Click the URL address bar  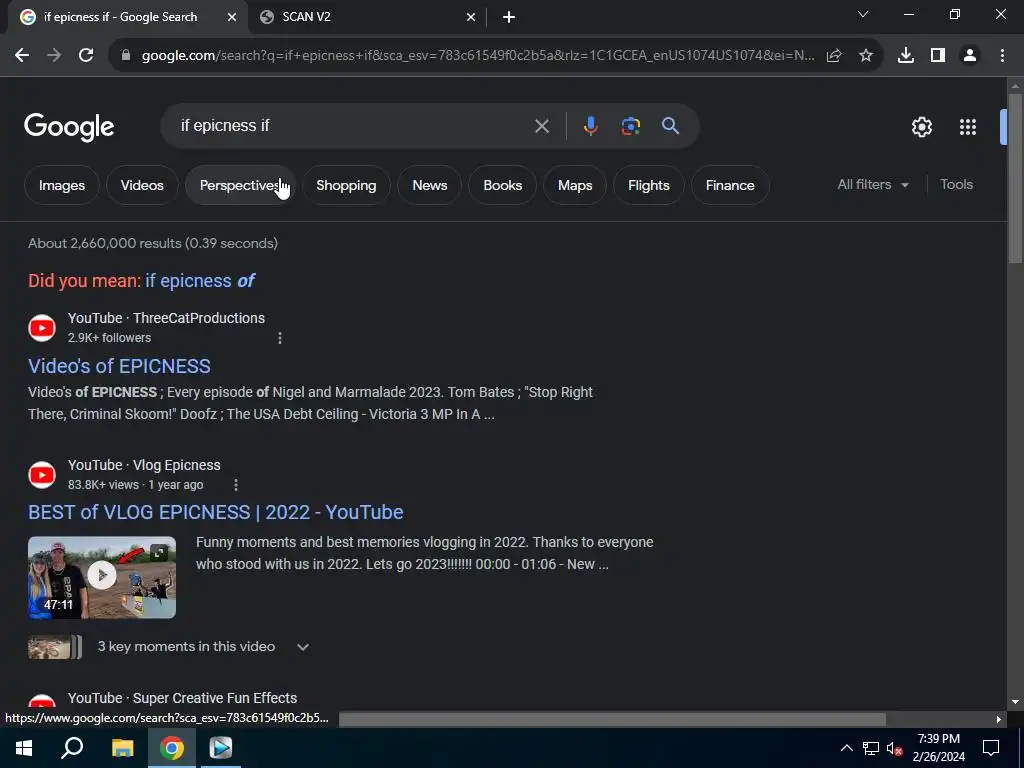pos(478,56)
